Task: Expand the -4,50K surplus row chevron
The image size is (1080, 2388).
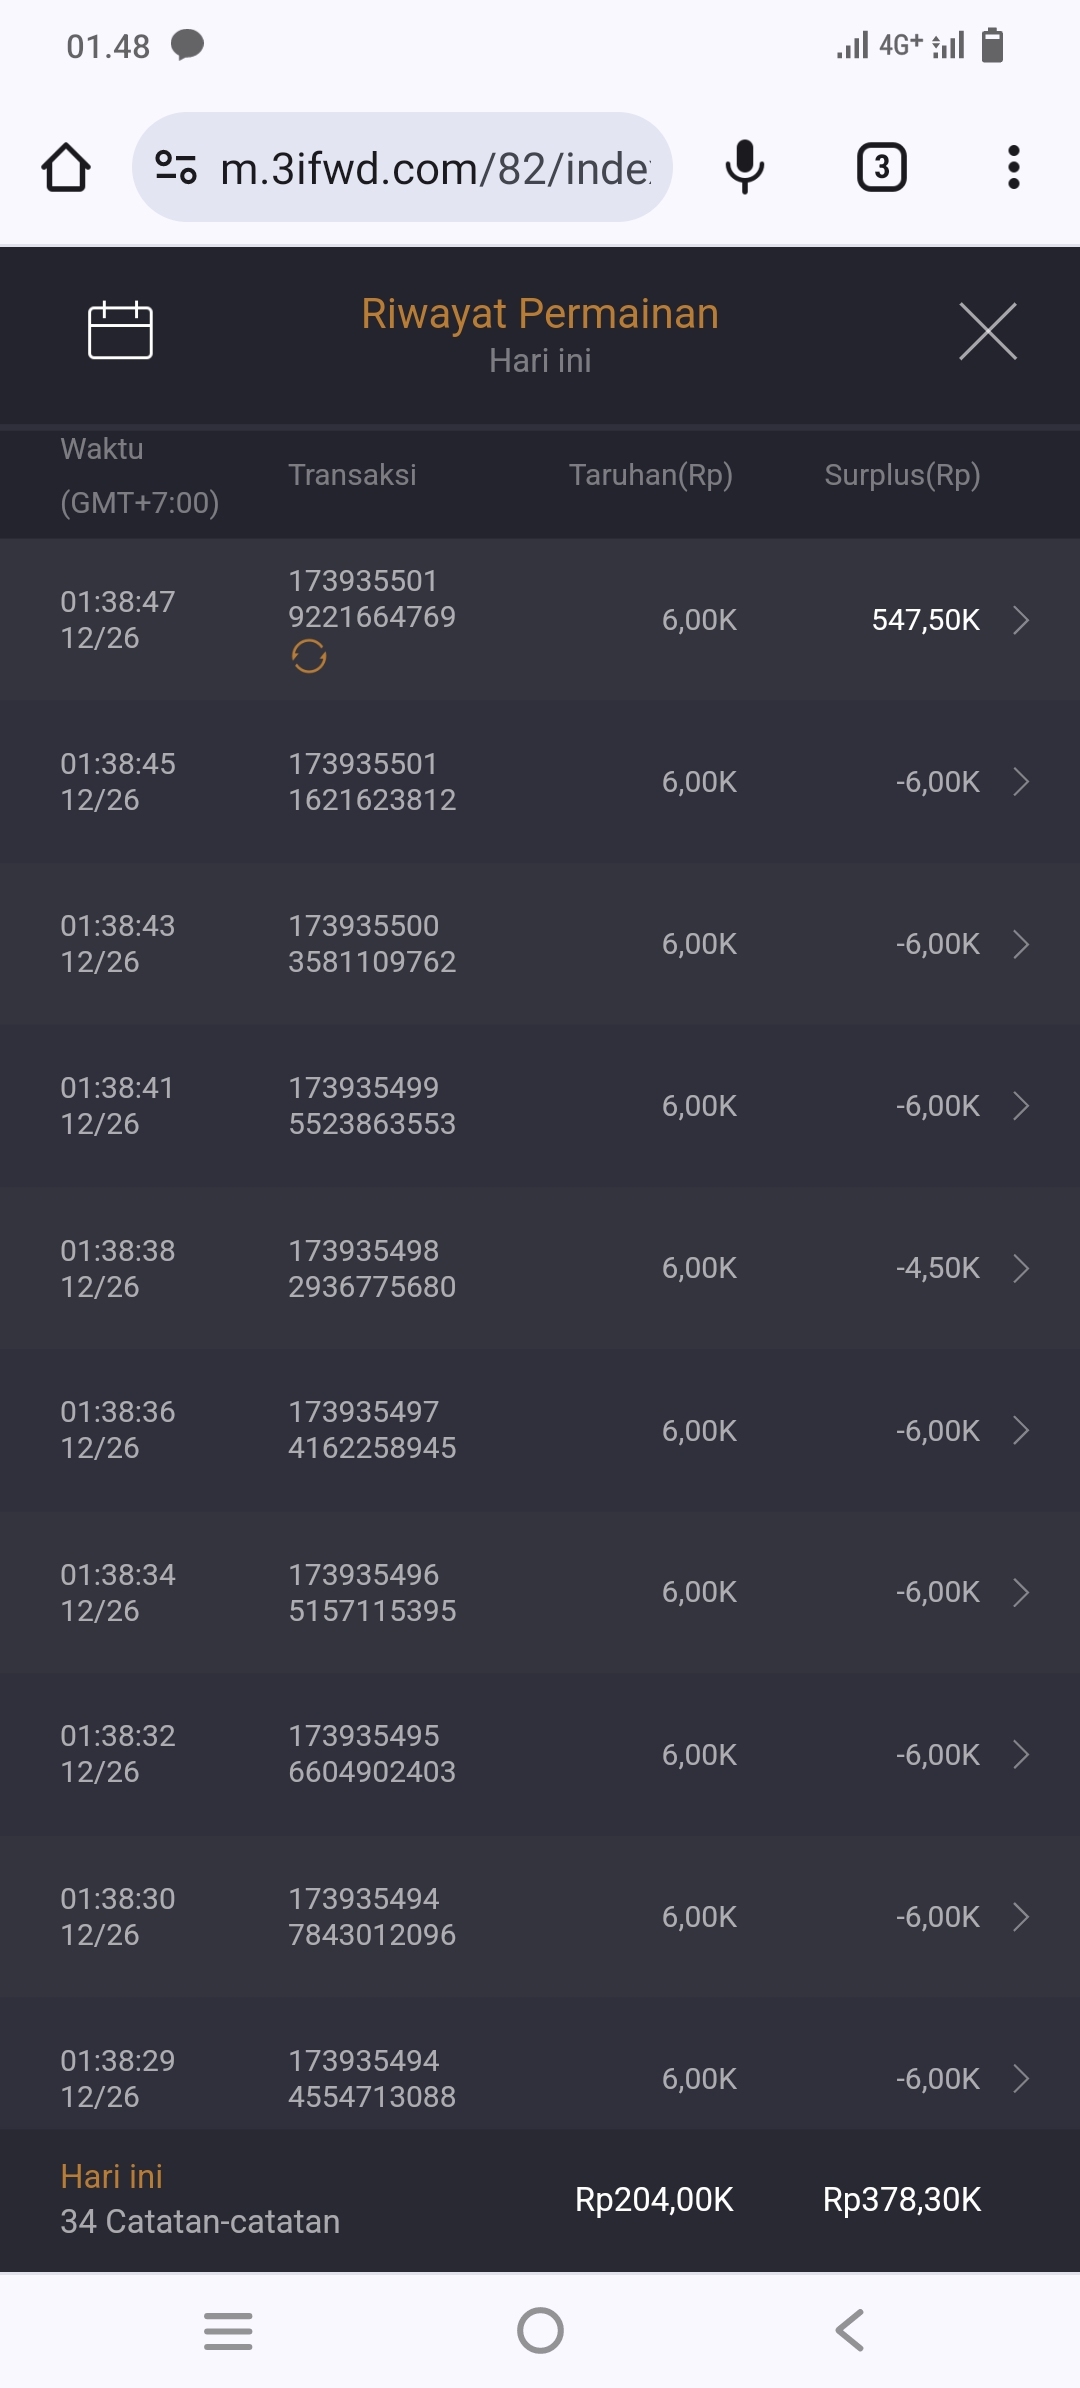Action: (x=1020, y=1268)
